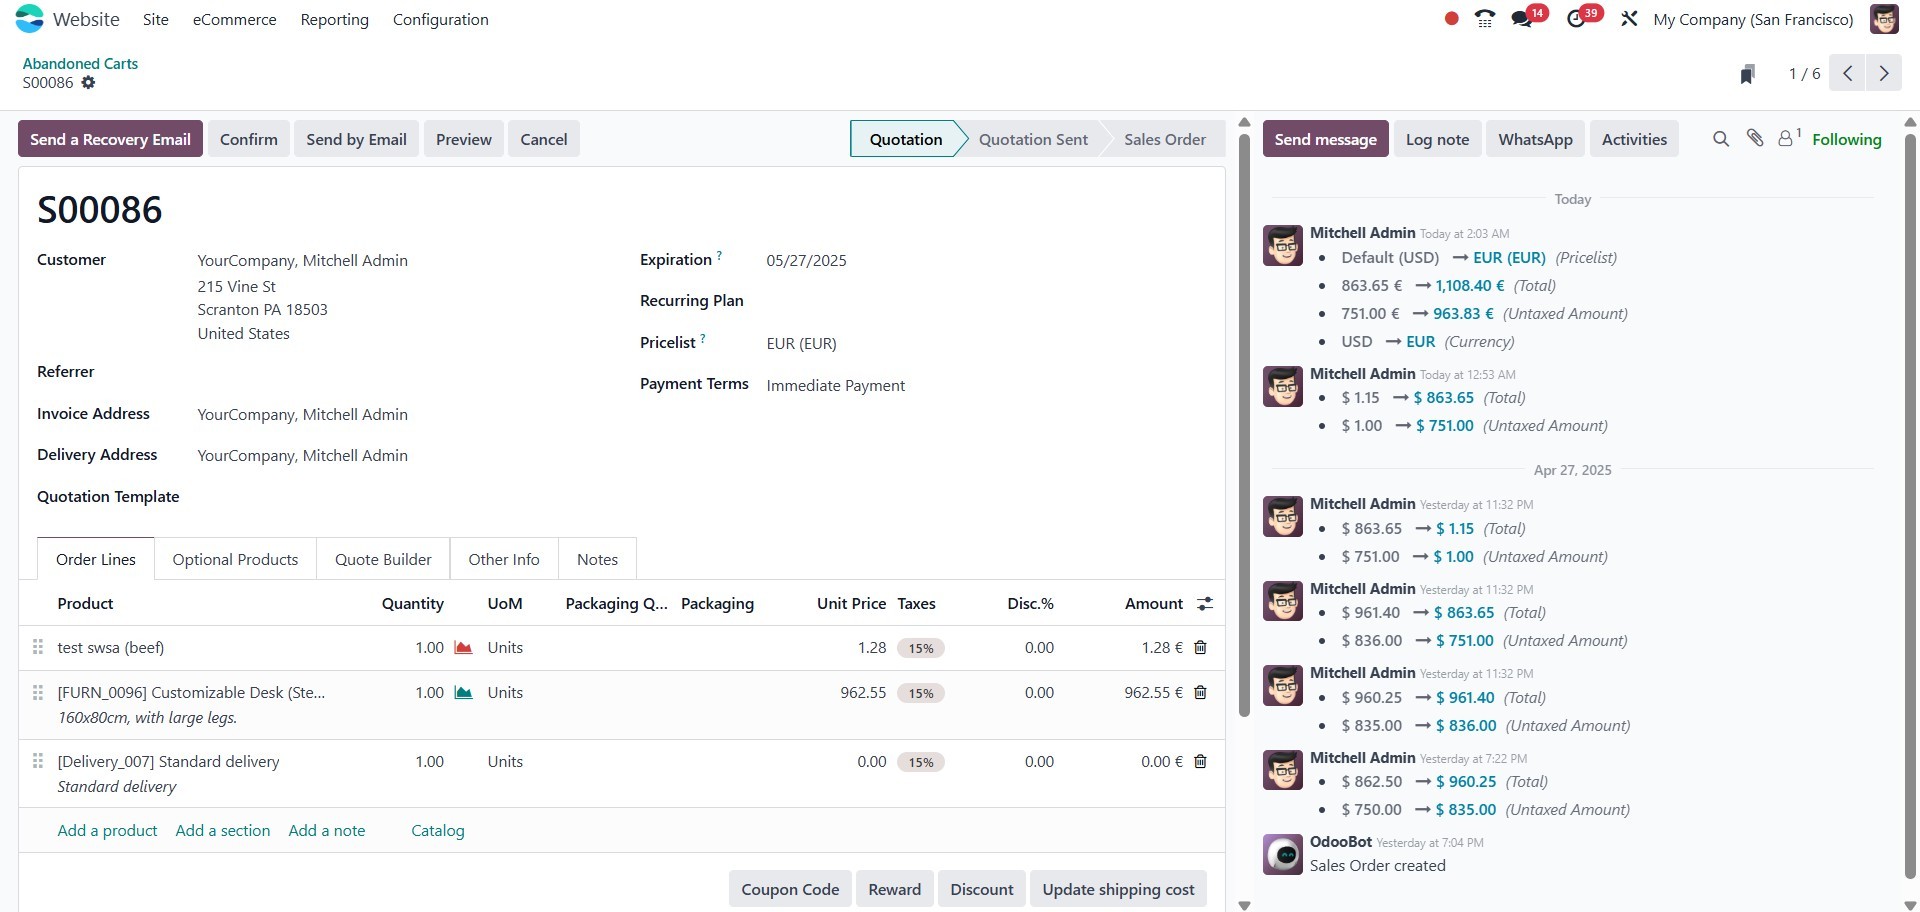Screen dimensions: 1920x912
Task: Click Update shipping cost button
Action: click(1118, 889)
